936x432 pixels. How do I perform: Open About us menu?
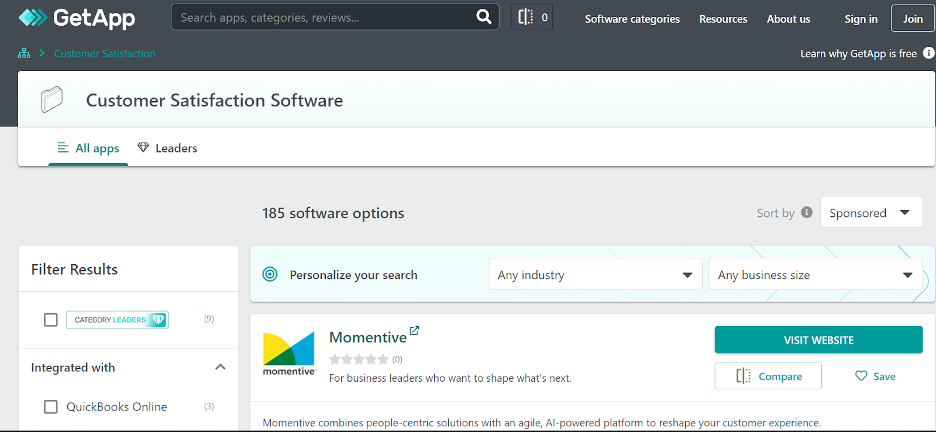coord(788,19)
